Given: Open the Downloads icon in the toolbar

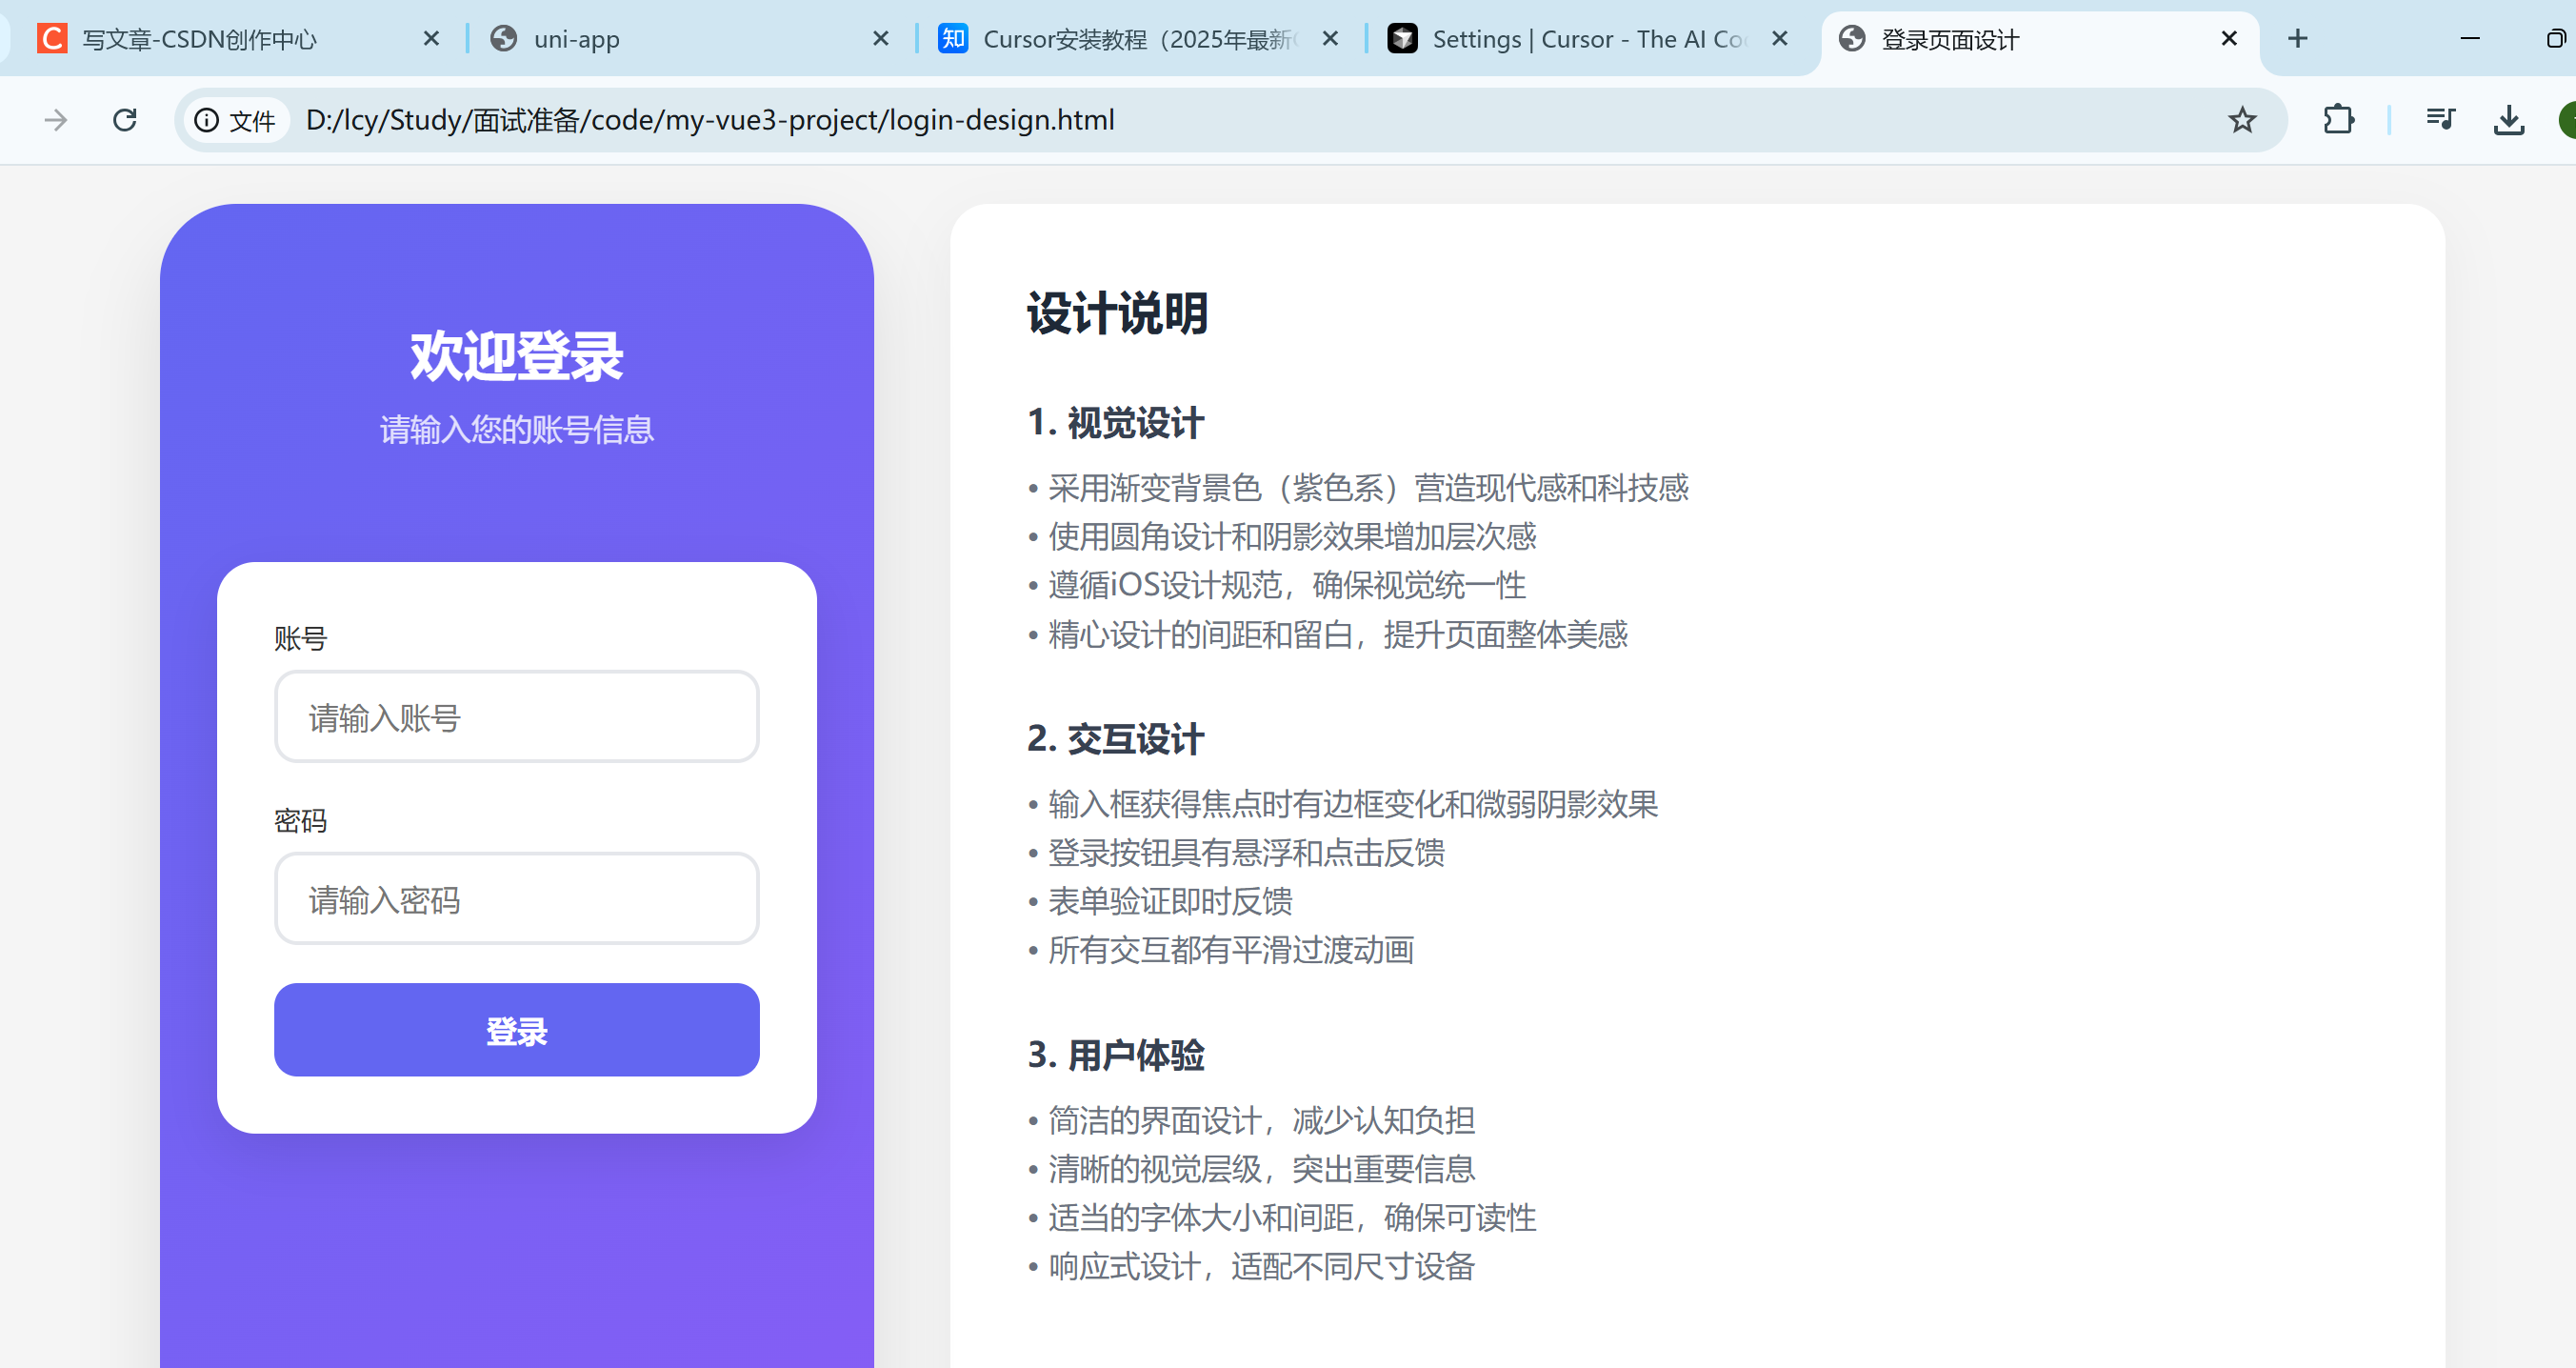Looking at the screenshot, I should [x=2508, y=119].
